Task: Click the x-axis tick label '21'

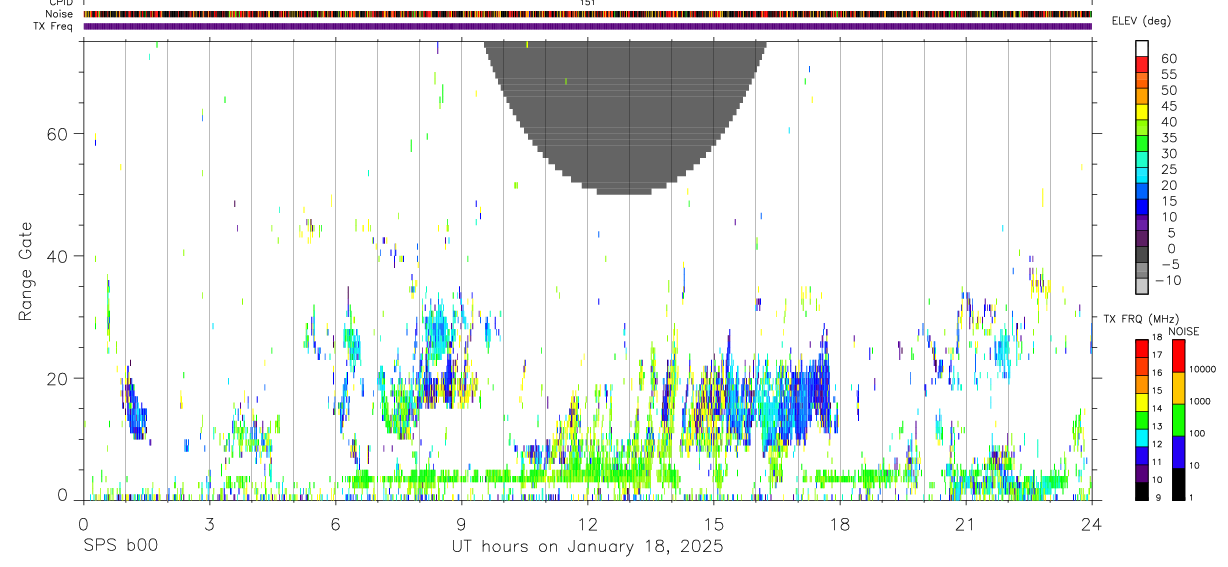Action: click(965, 524)
